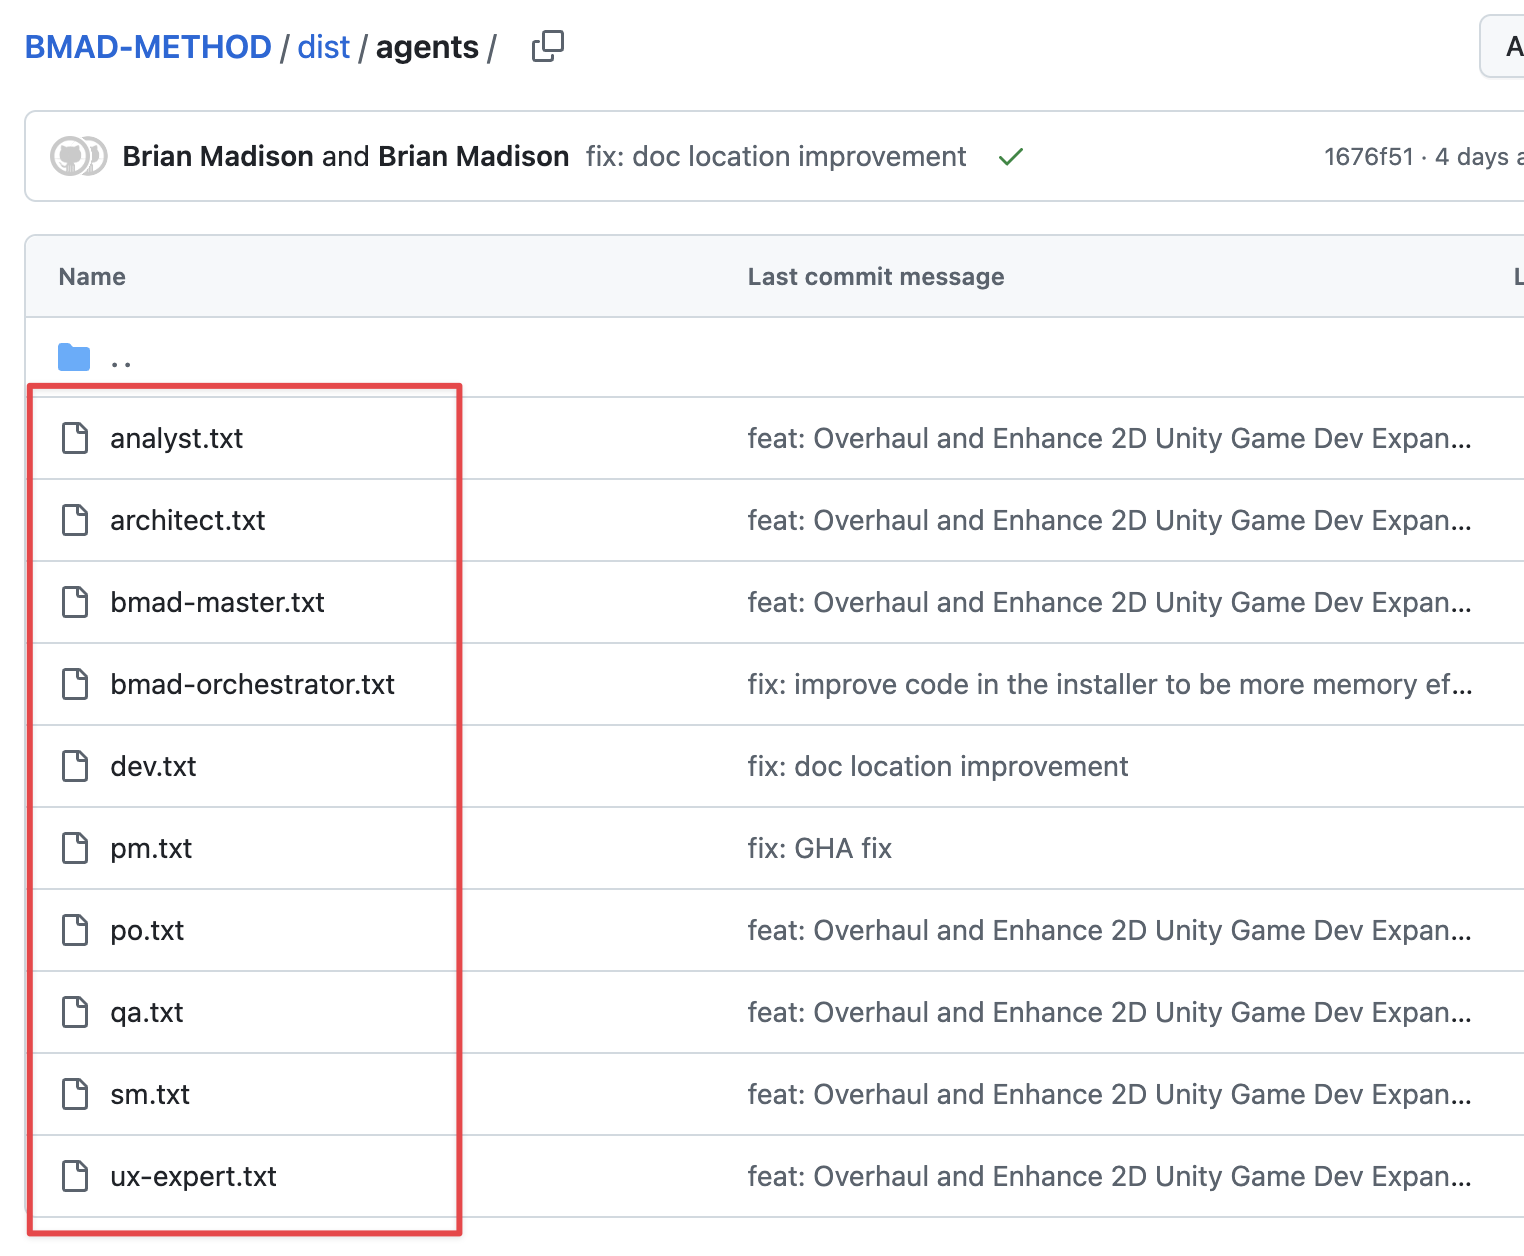Click the file icon beside ux-expert.txt
This screenshot has height=1256, width=1524.
click(75, 1176)
